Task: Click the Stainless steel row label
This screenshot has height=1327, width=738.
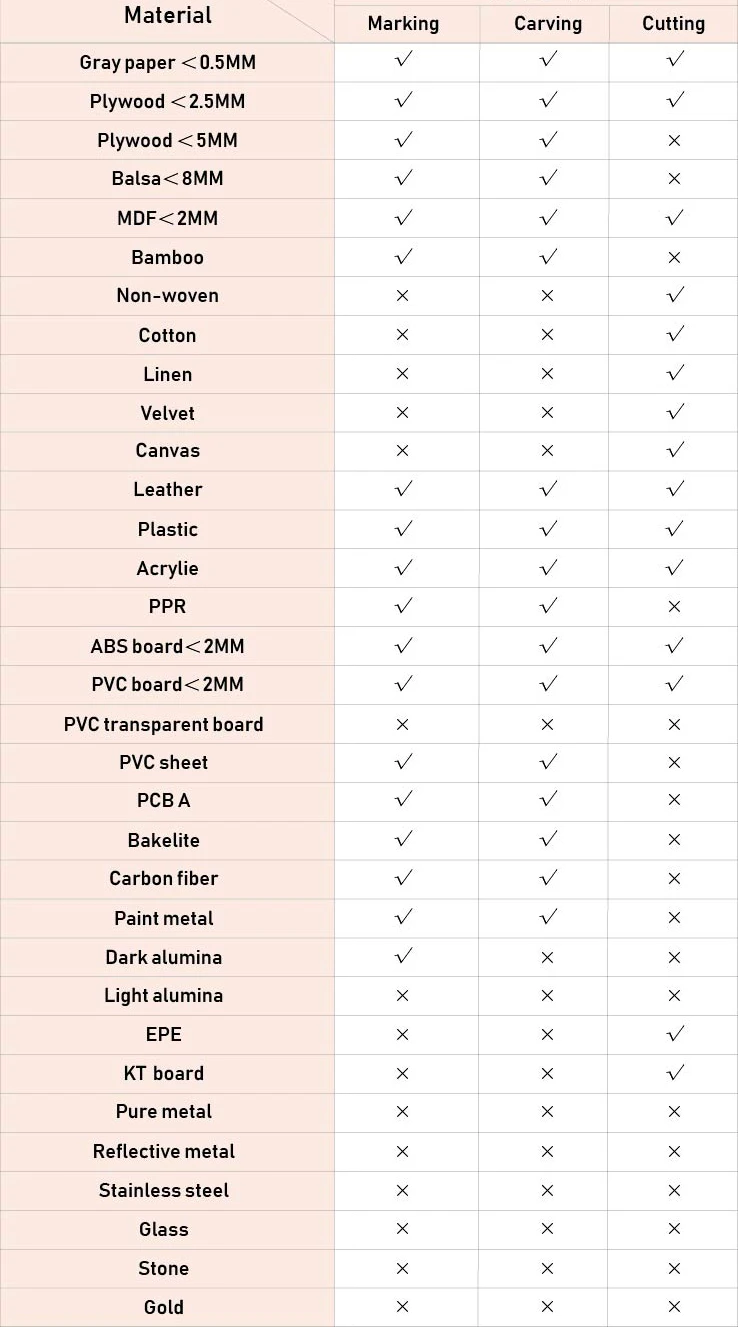Action: point(164,1190)
